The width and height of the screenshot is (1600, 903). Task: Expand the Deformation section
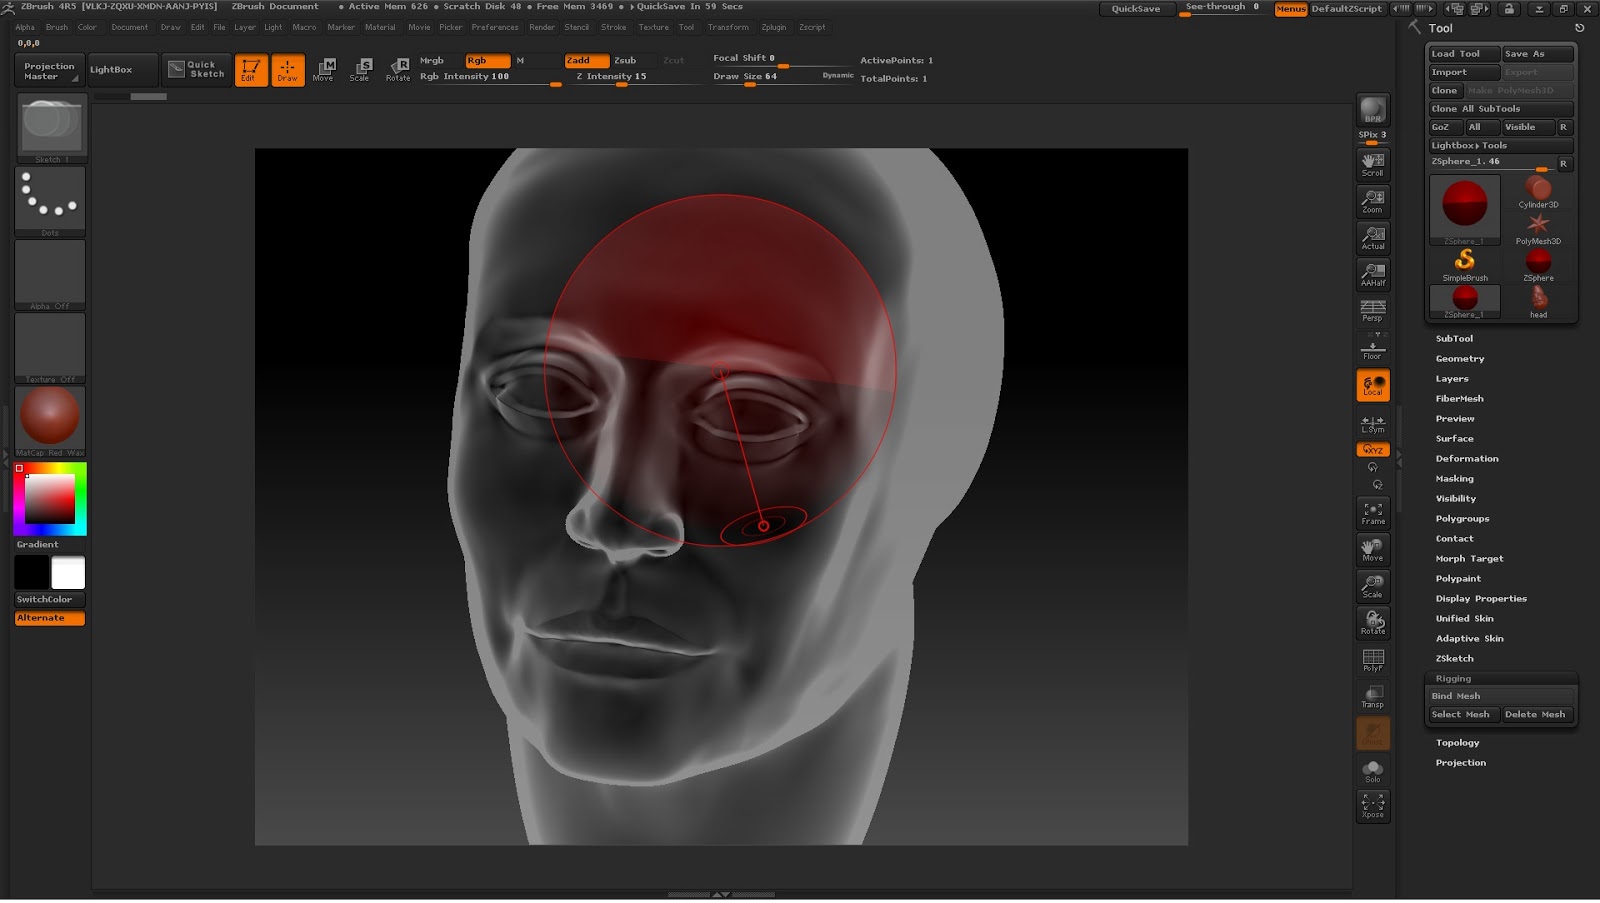(1466, 459)
